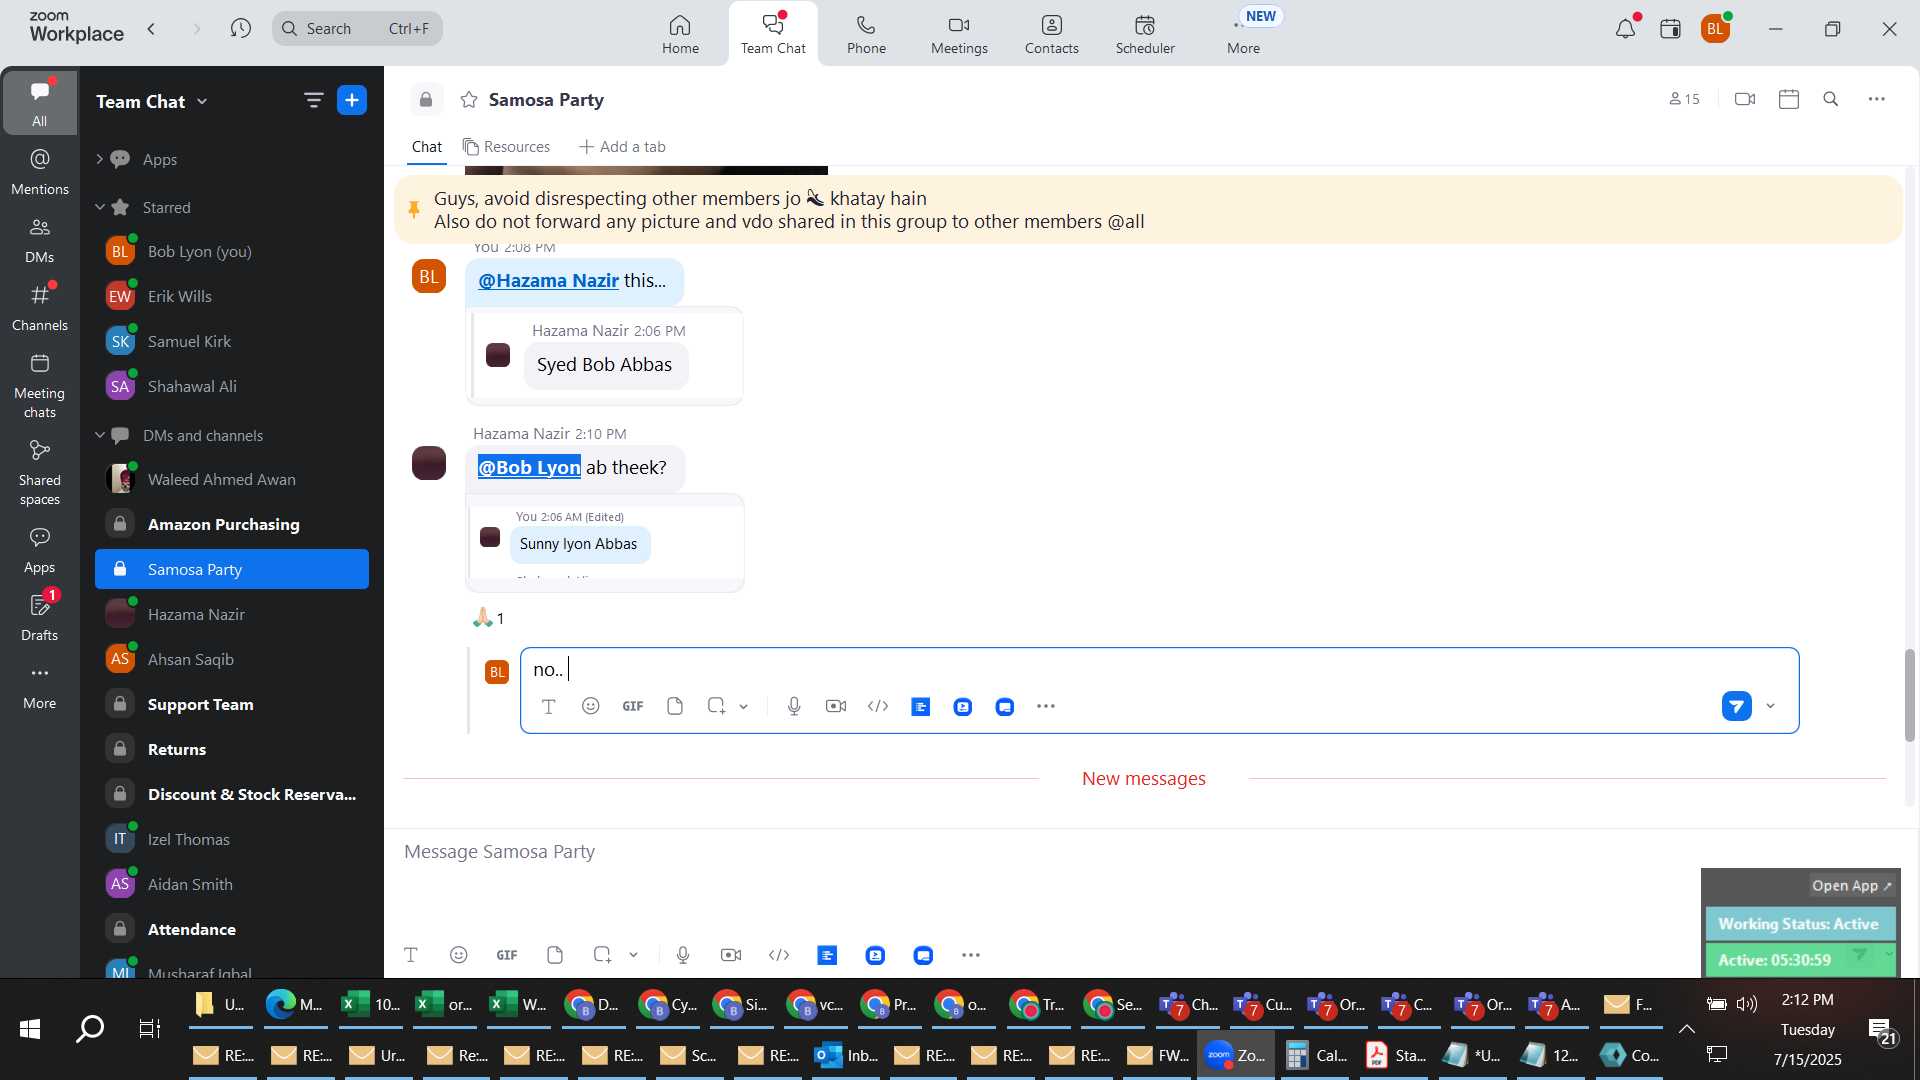Open the Support Team channel

[x=232, y=704]
